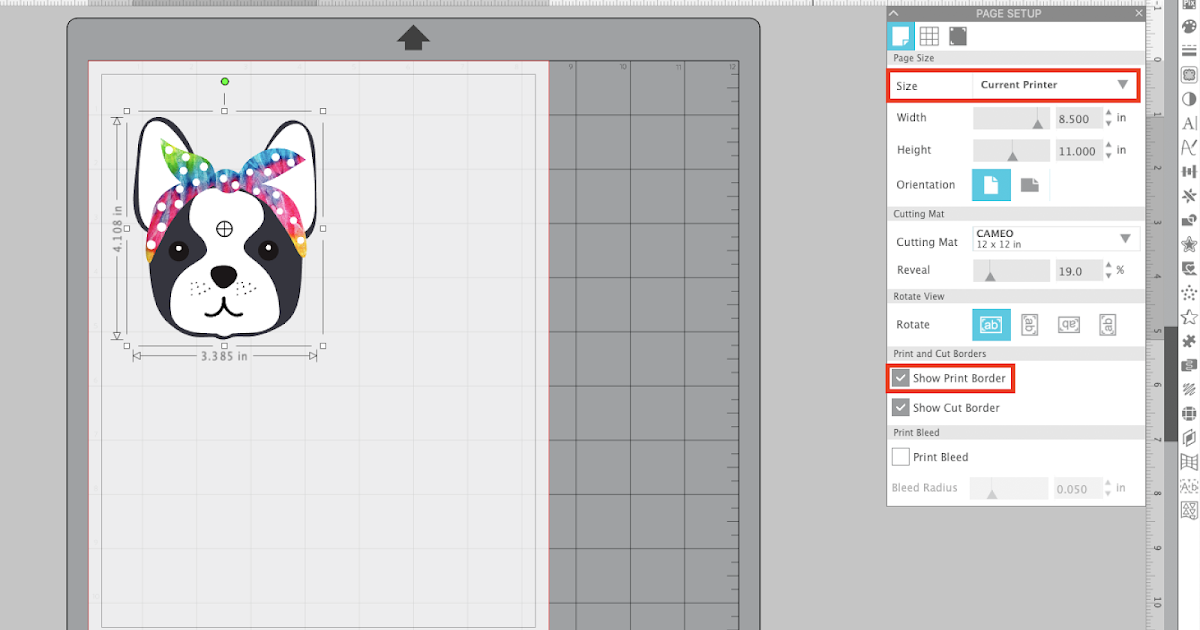This screenshot has width=1200, height=630.
Task: Open the Text to Path curved-A icon
Action: coord(1189,147)
